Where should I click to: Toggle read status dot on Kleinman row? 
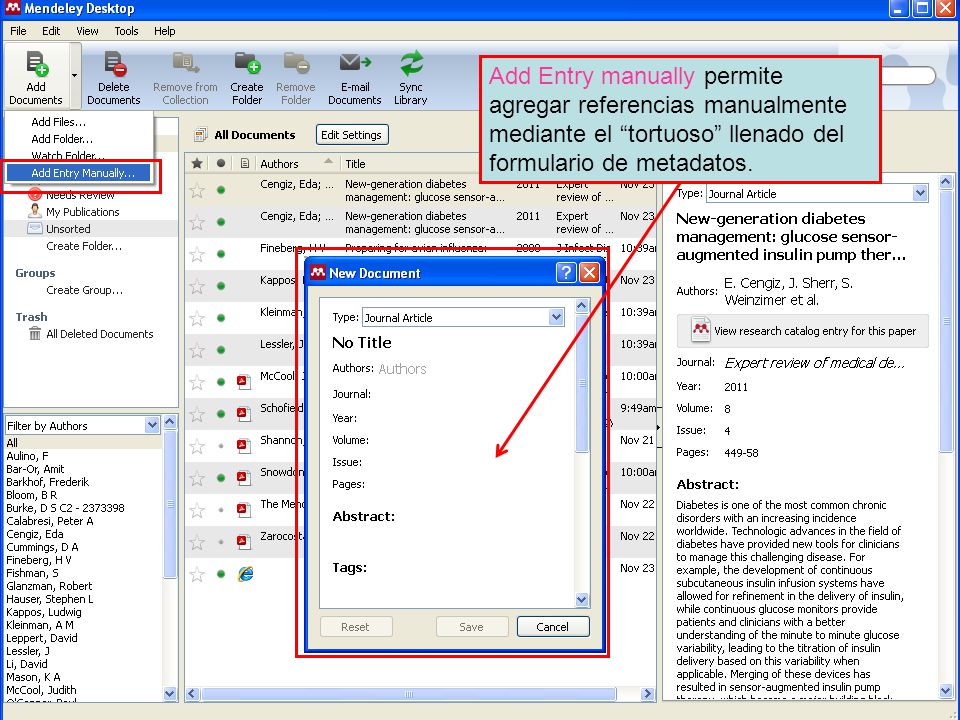click(x=221, y=318)
